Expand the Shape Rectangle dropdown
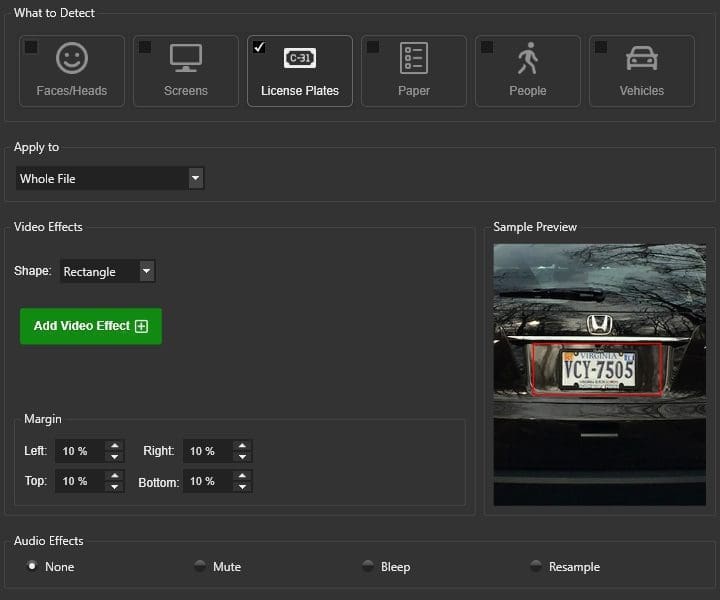720x600 pixels. tap(147, 271)
